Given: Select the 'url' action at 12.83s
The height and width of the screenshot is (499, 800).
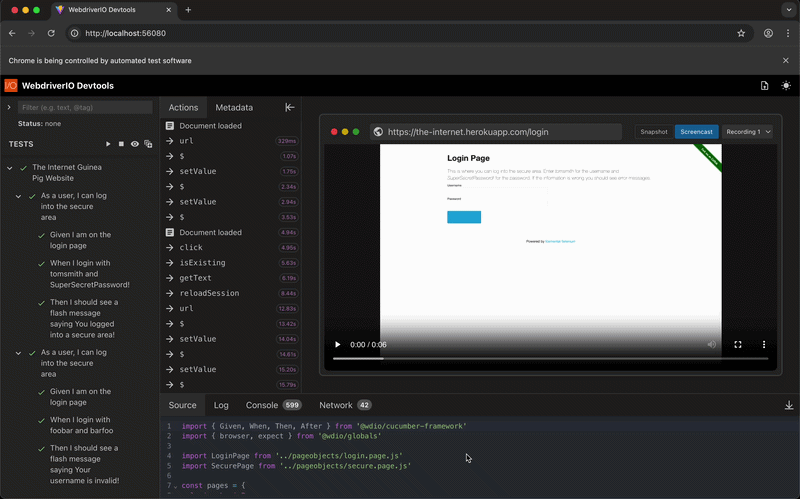Looking at the screenshot, I should point(231,309).
